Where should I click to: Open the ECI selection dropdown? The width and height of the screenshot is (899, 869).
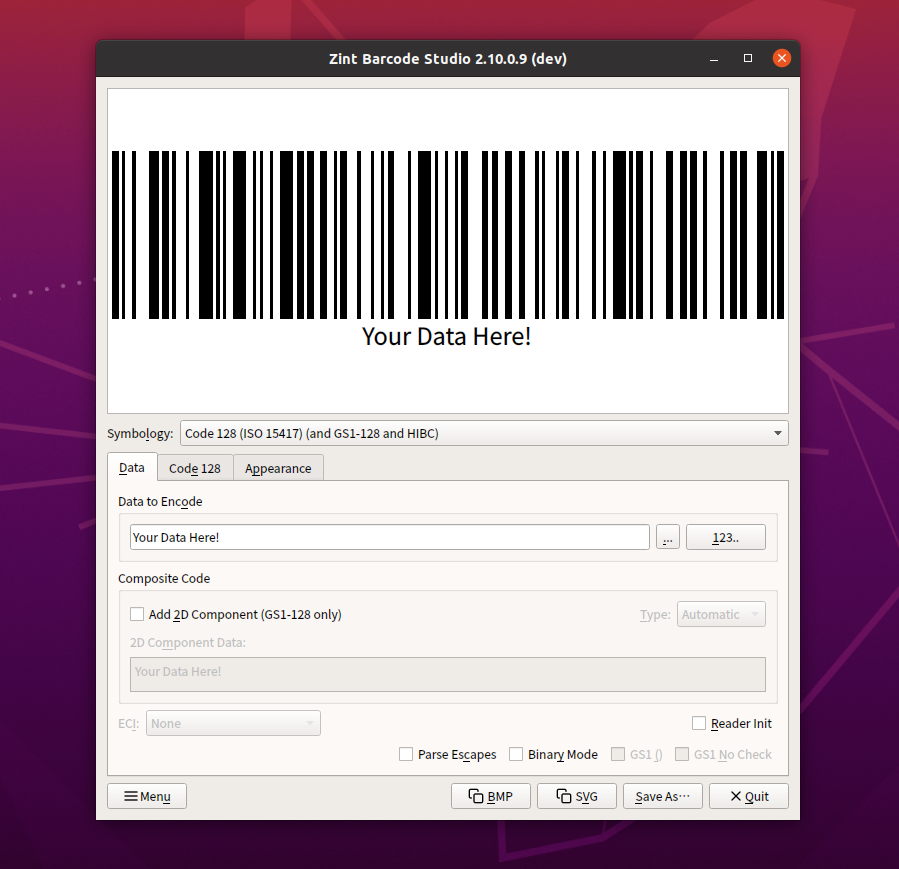click(x=233, y=723)
